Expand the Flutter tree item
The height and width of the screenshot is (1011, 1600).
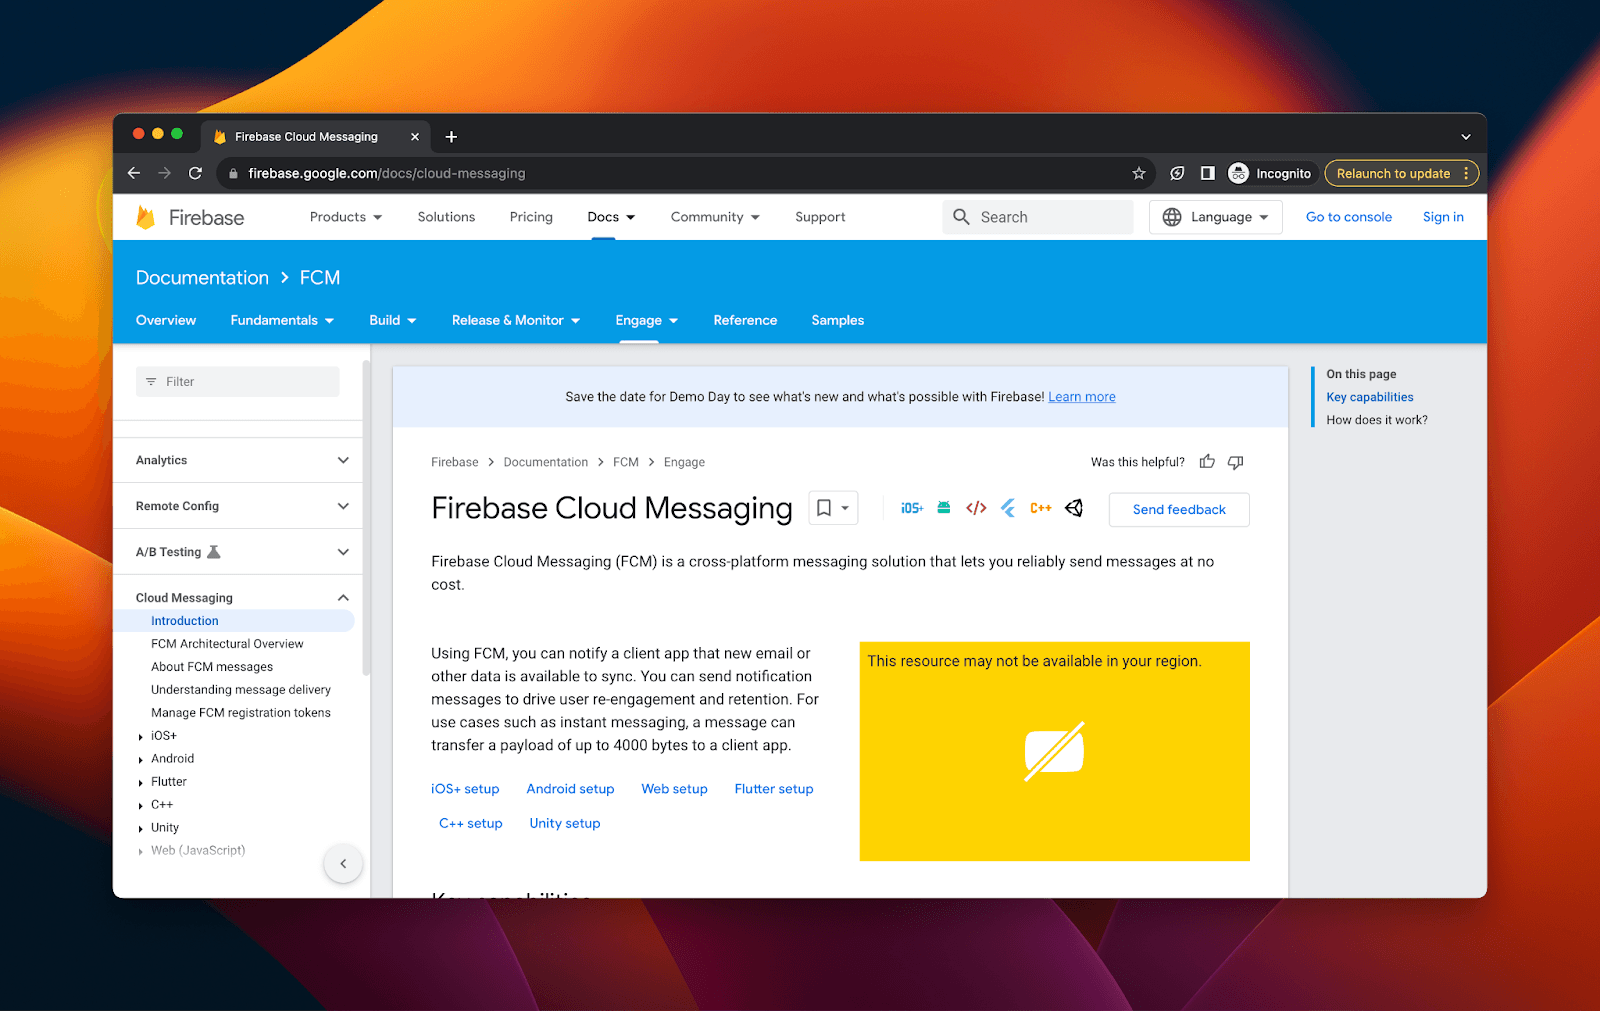coord(140,783)
